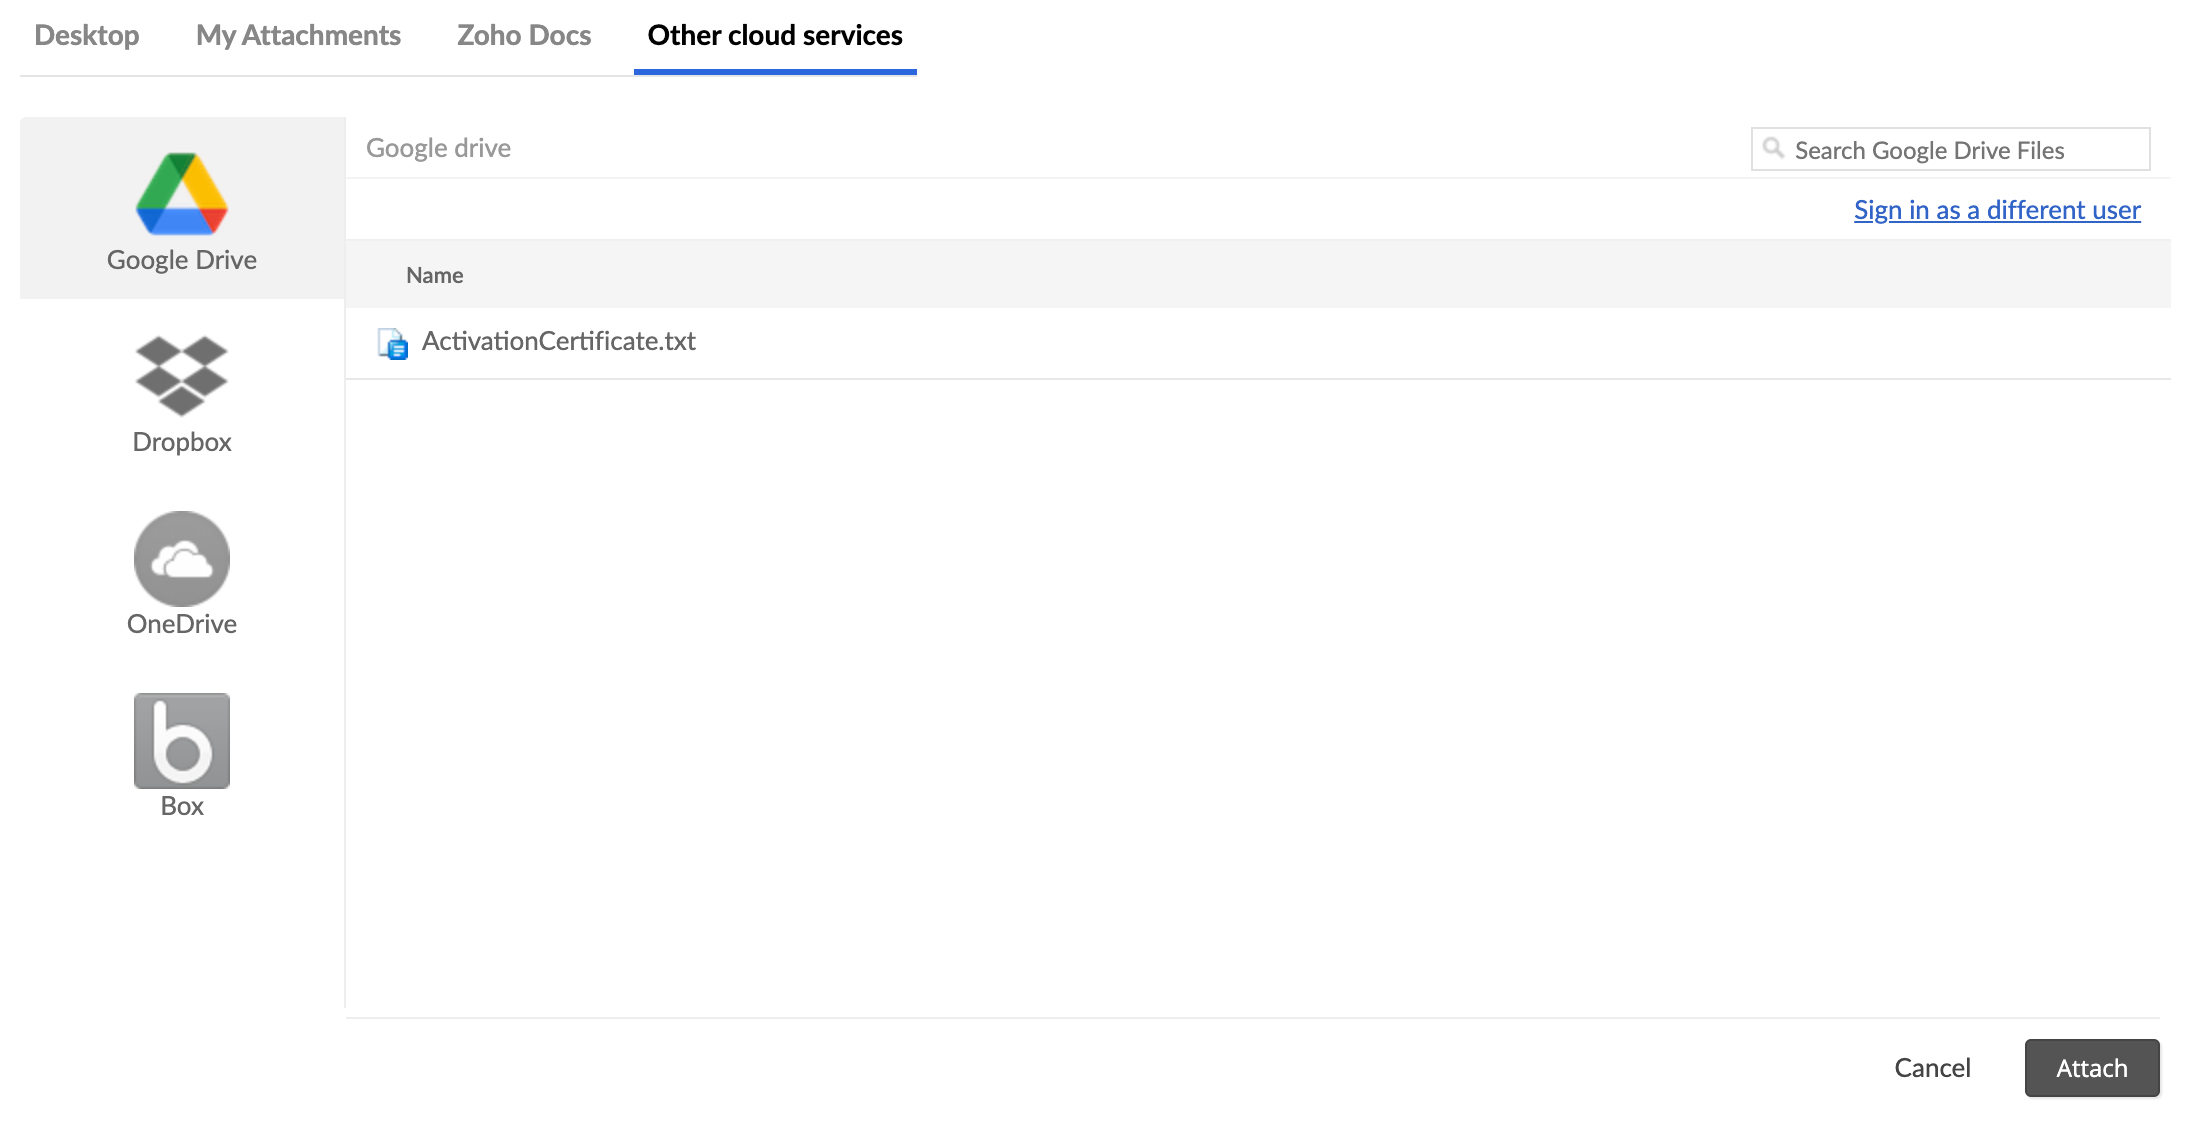This screenshot has height=1136, width=2208.
Task: Click Sign in as a different user
Action: (1997, 210)
